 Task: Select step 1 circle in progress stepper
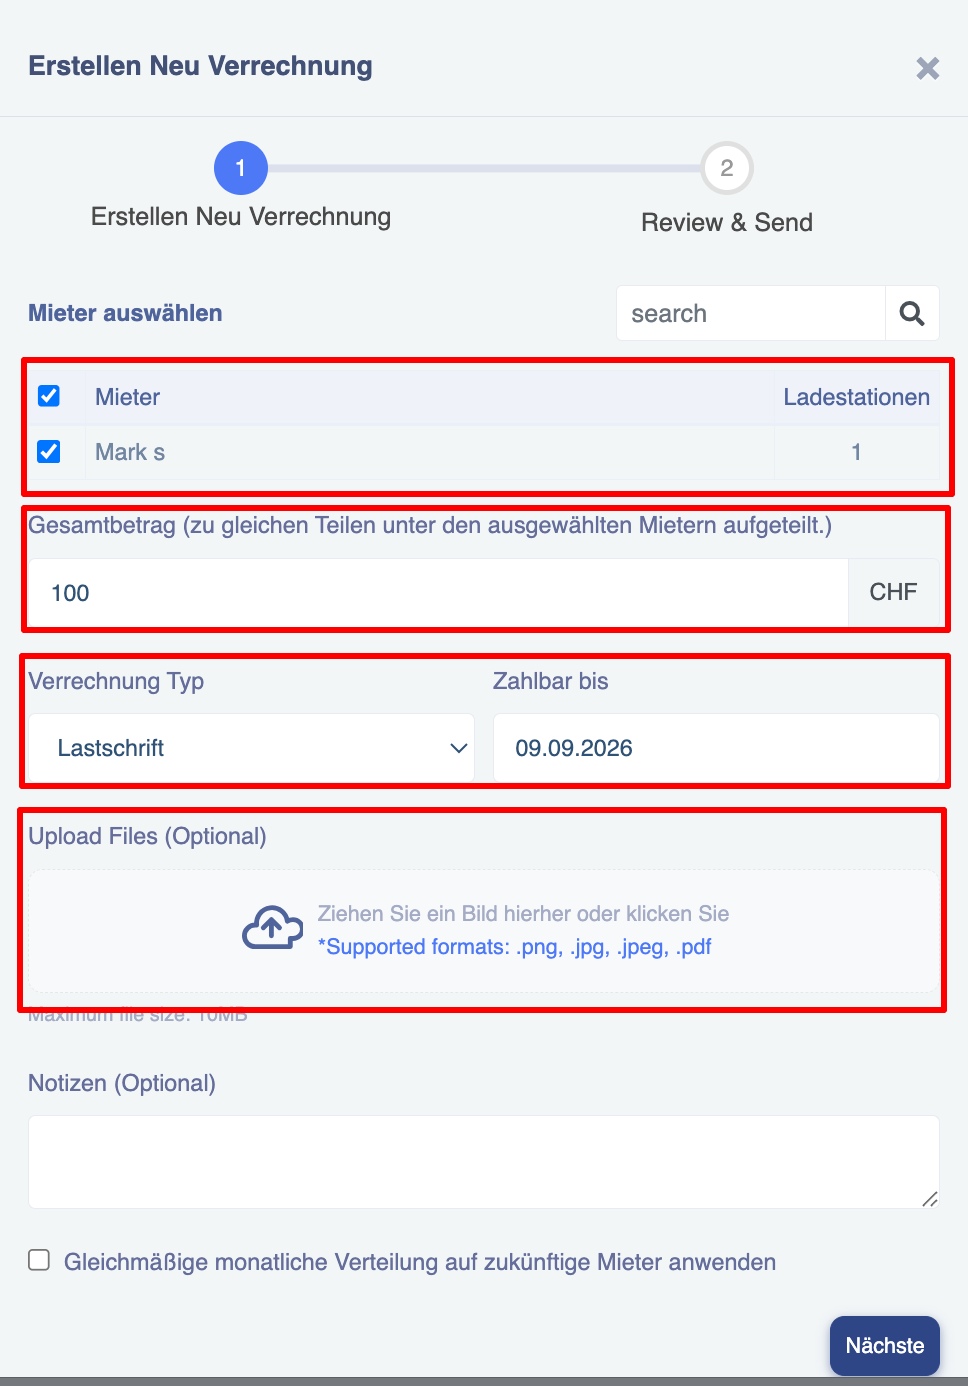[241, 168]
